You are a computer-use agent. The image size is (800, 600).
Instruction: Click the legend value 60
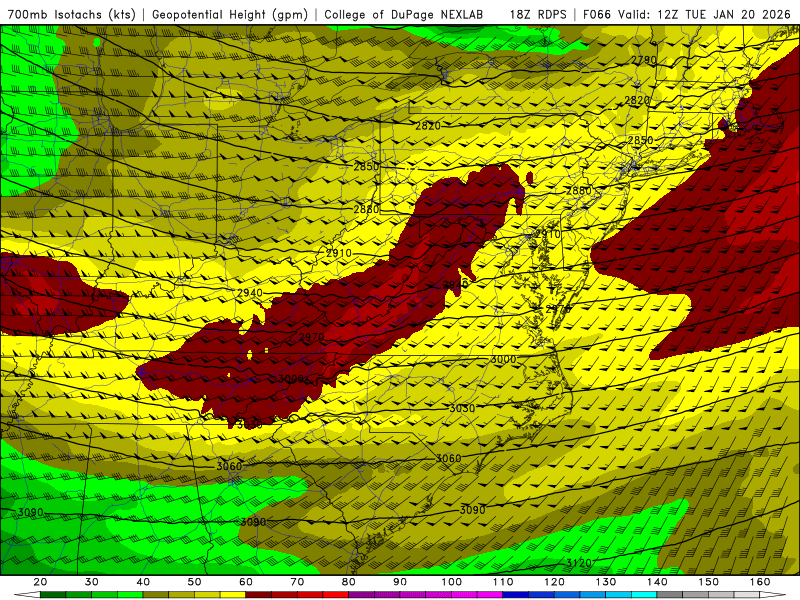tap(246, 582)
